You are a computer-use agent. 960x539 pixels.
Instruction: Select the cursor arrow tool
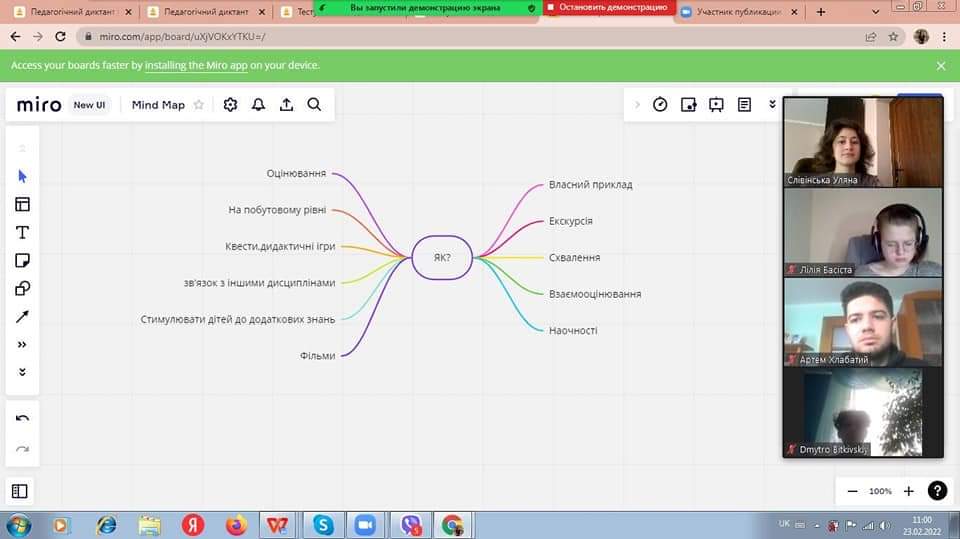click(x=23, y=176)
